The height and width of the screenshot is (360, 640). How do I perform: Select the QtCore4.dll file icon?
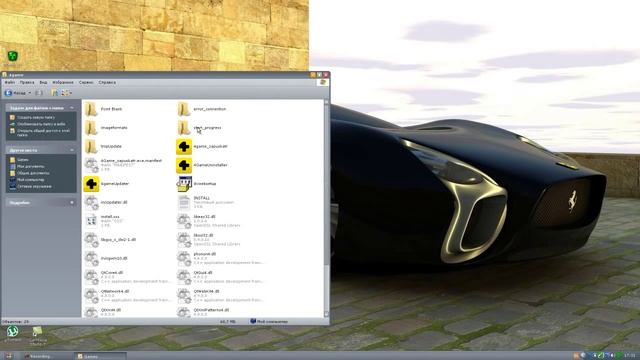click(91, 277)
